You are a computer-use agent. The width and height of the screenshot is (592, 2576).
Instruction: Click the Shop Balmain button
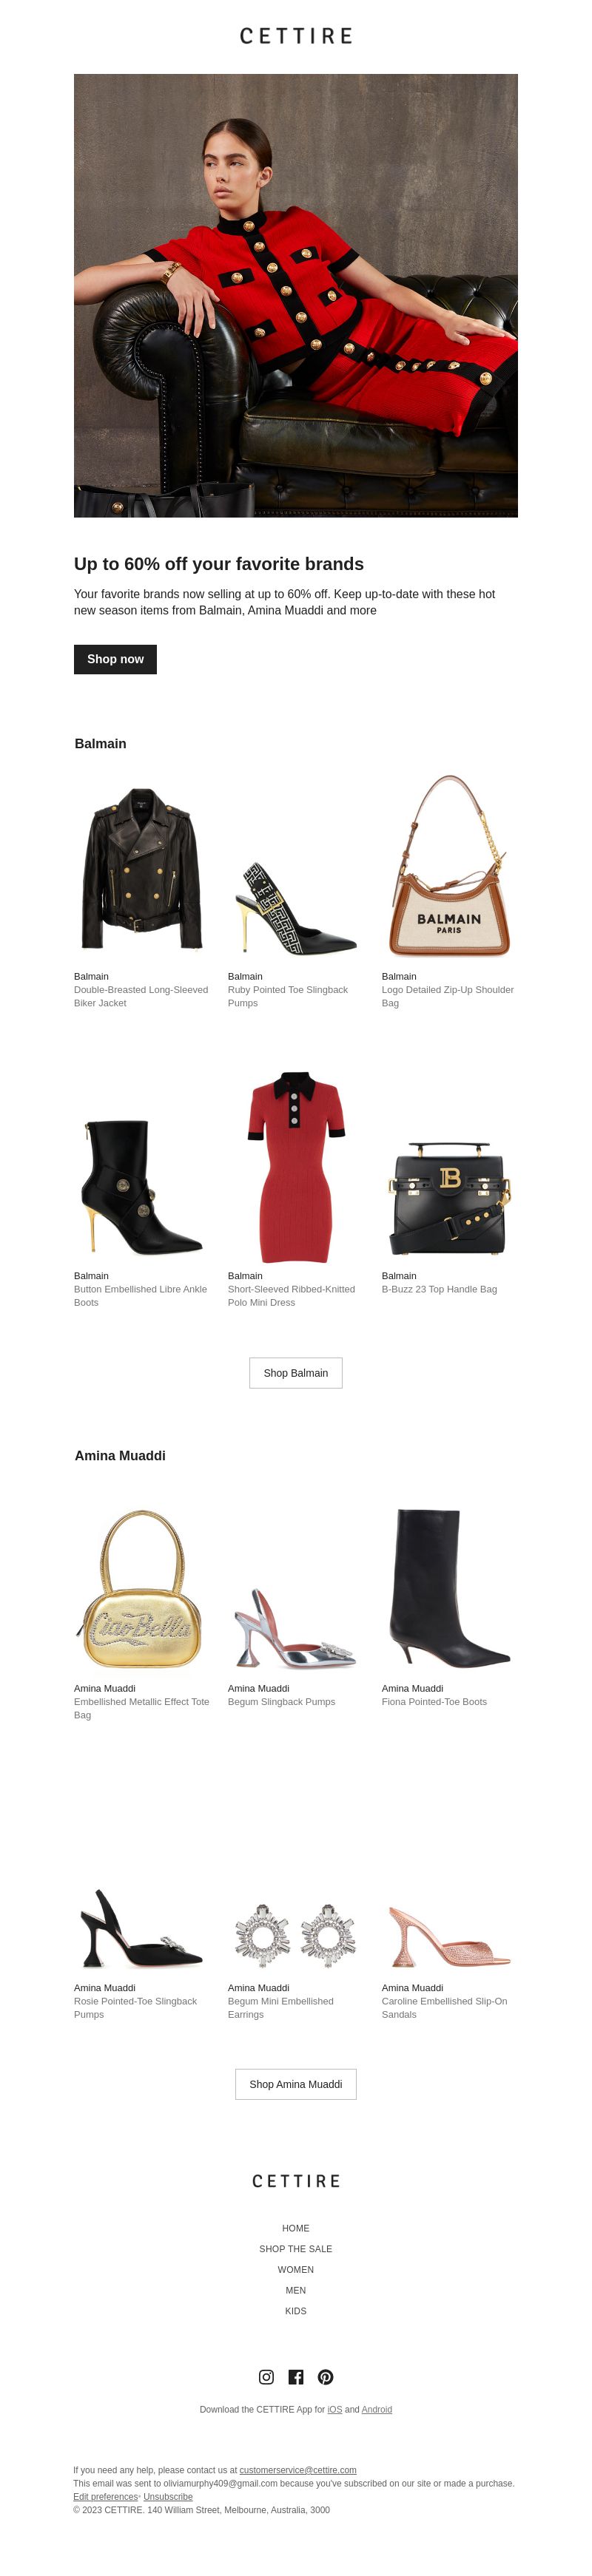pos(296,1373)
